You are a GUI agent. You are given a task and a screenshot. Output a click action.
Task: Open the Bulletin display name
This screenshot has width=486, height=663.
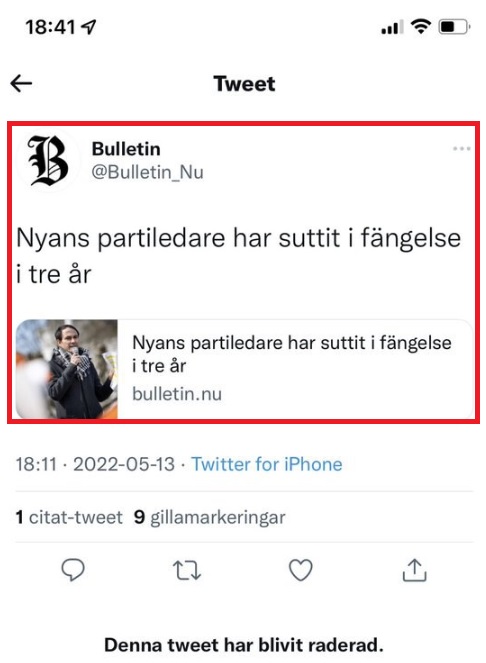pyautogui.click(x=126, y=149)
